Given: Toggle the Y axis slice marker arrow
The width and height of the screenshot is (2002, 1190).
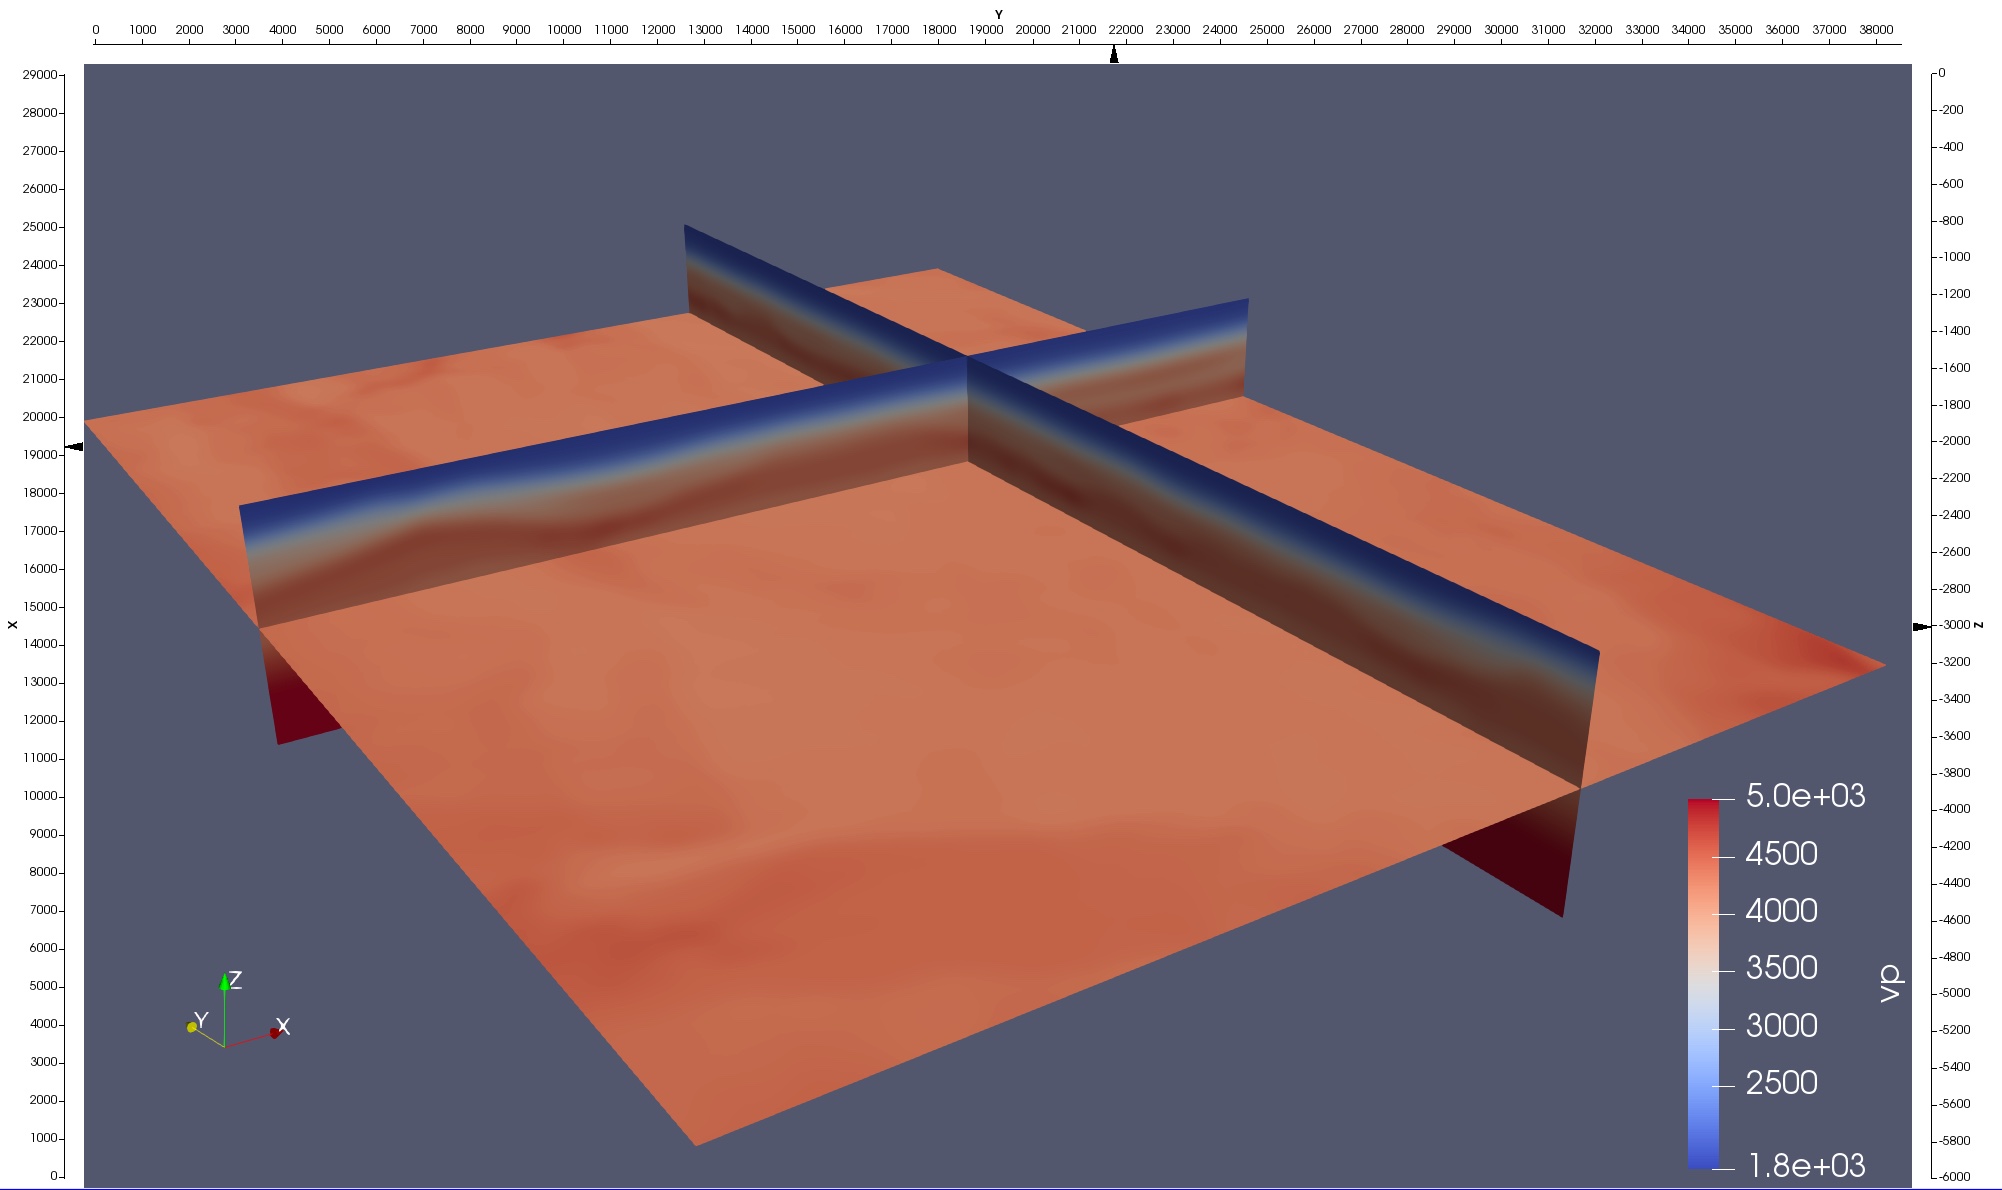Looking at the screenshot, I should tap(1113, 55).
